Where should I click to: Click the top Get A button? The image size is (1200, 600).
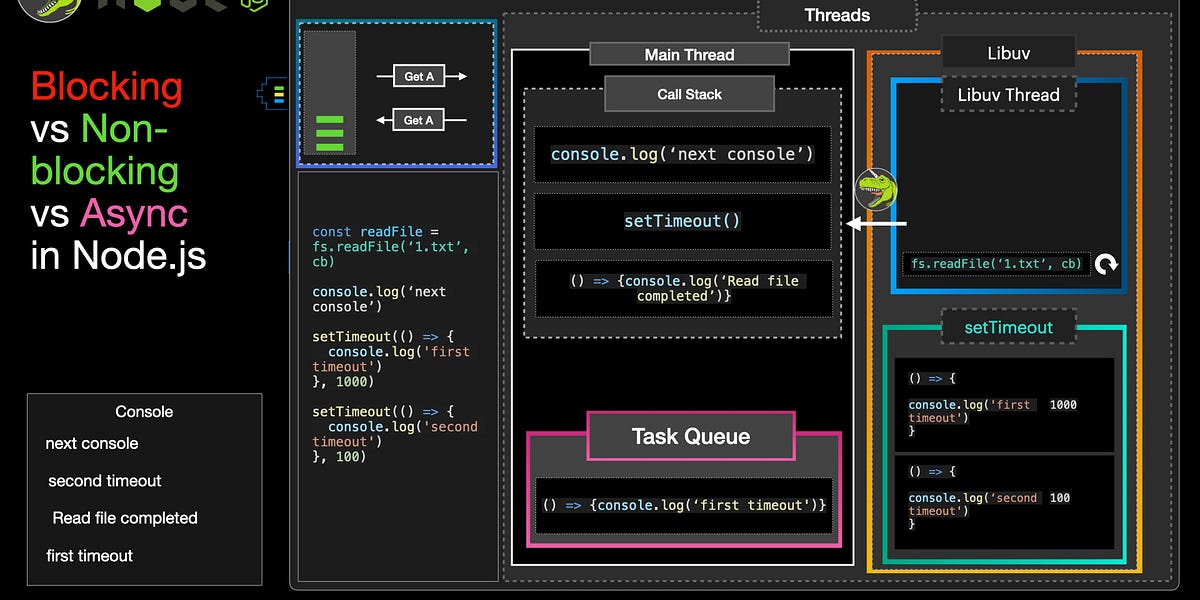pos(417,75)
